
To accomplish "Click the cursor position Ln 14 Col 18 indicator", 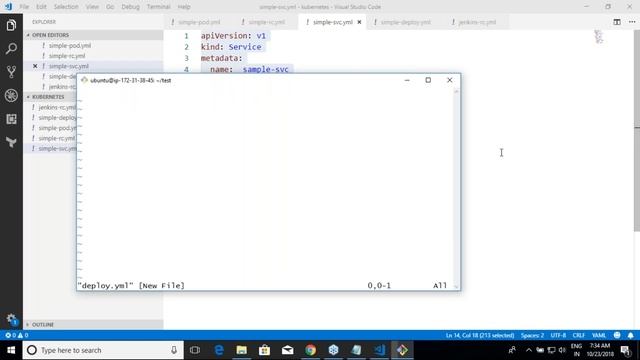I will 480,335.
